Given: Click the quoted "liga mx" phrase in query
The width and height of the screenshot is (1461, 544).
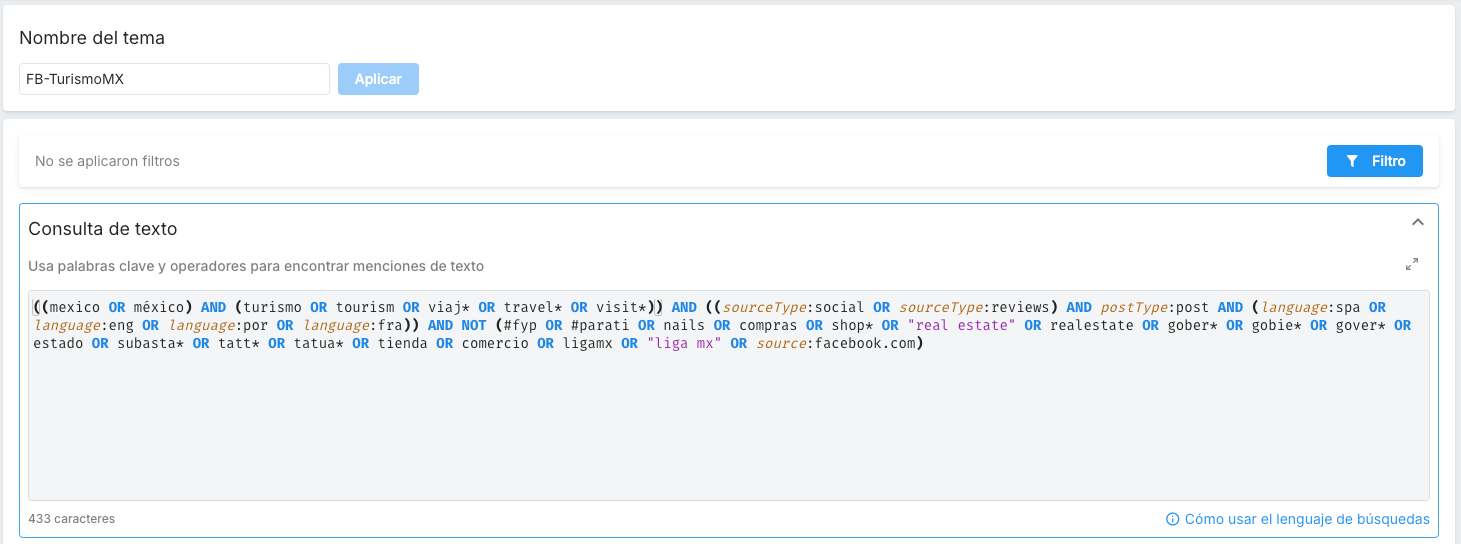Looking at the screenshot, I should 684,343.
